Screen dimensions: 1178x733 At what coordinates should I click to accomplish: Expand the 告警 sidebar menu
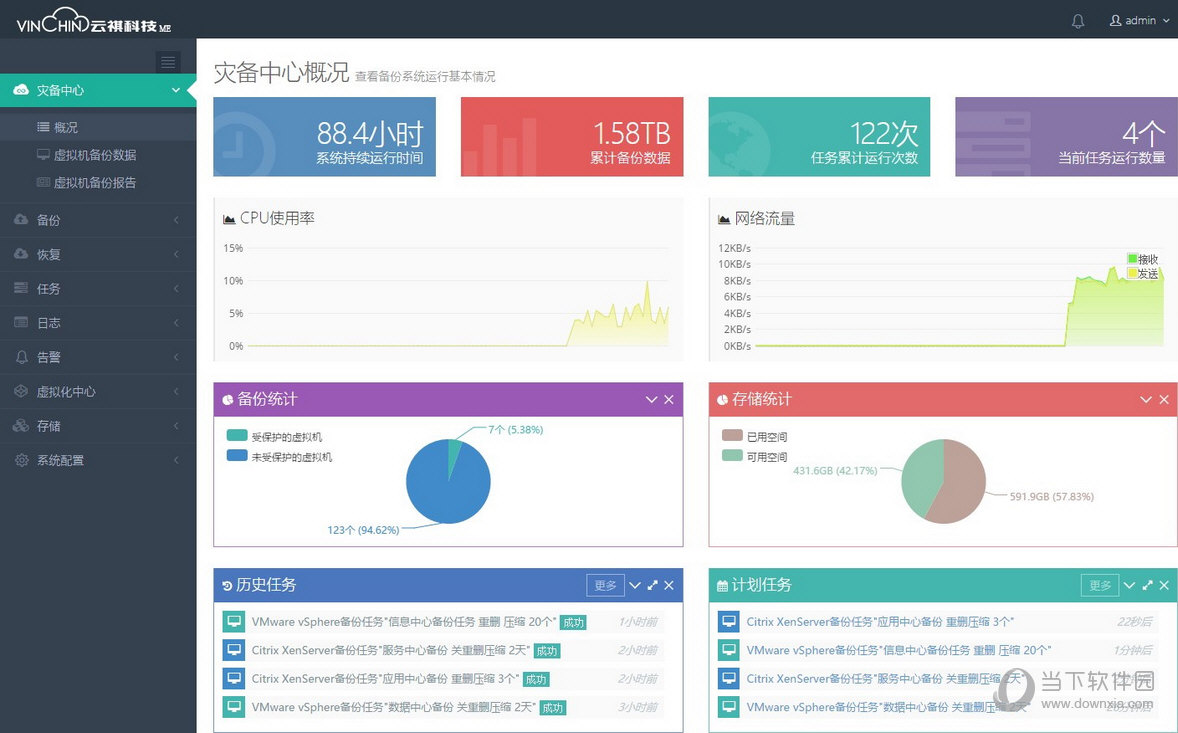pos(98,357)
